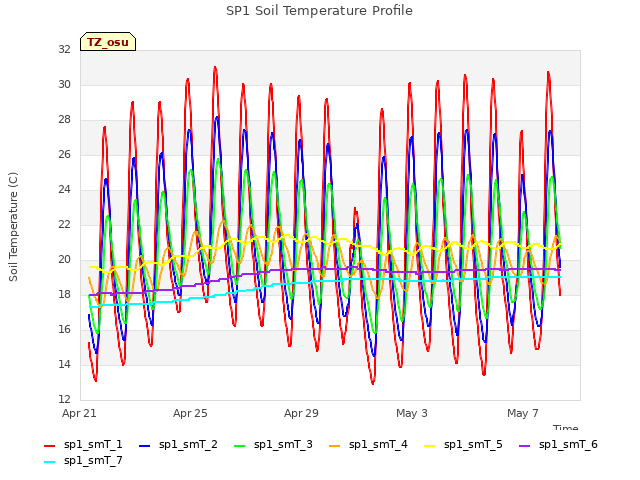The height and width of the screenshot is (480, 640).
Task: Click the purple sp1_smT_6 legend swatch
Action: tap(524, 446)
